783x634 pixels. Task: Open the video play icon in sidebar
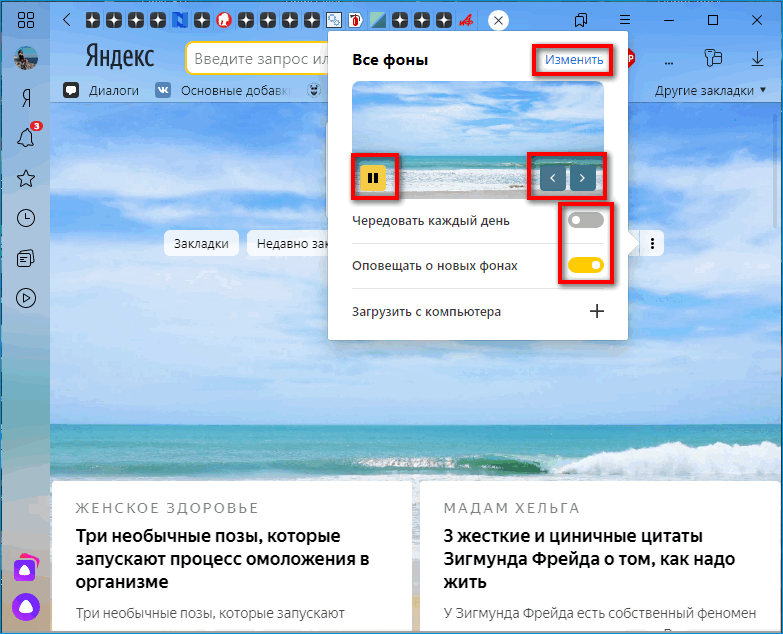[25, 298]
